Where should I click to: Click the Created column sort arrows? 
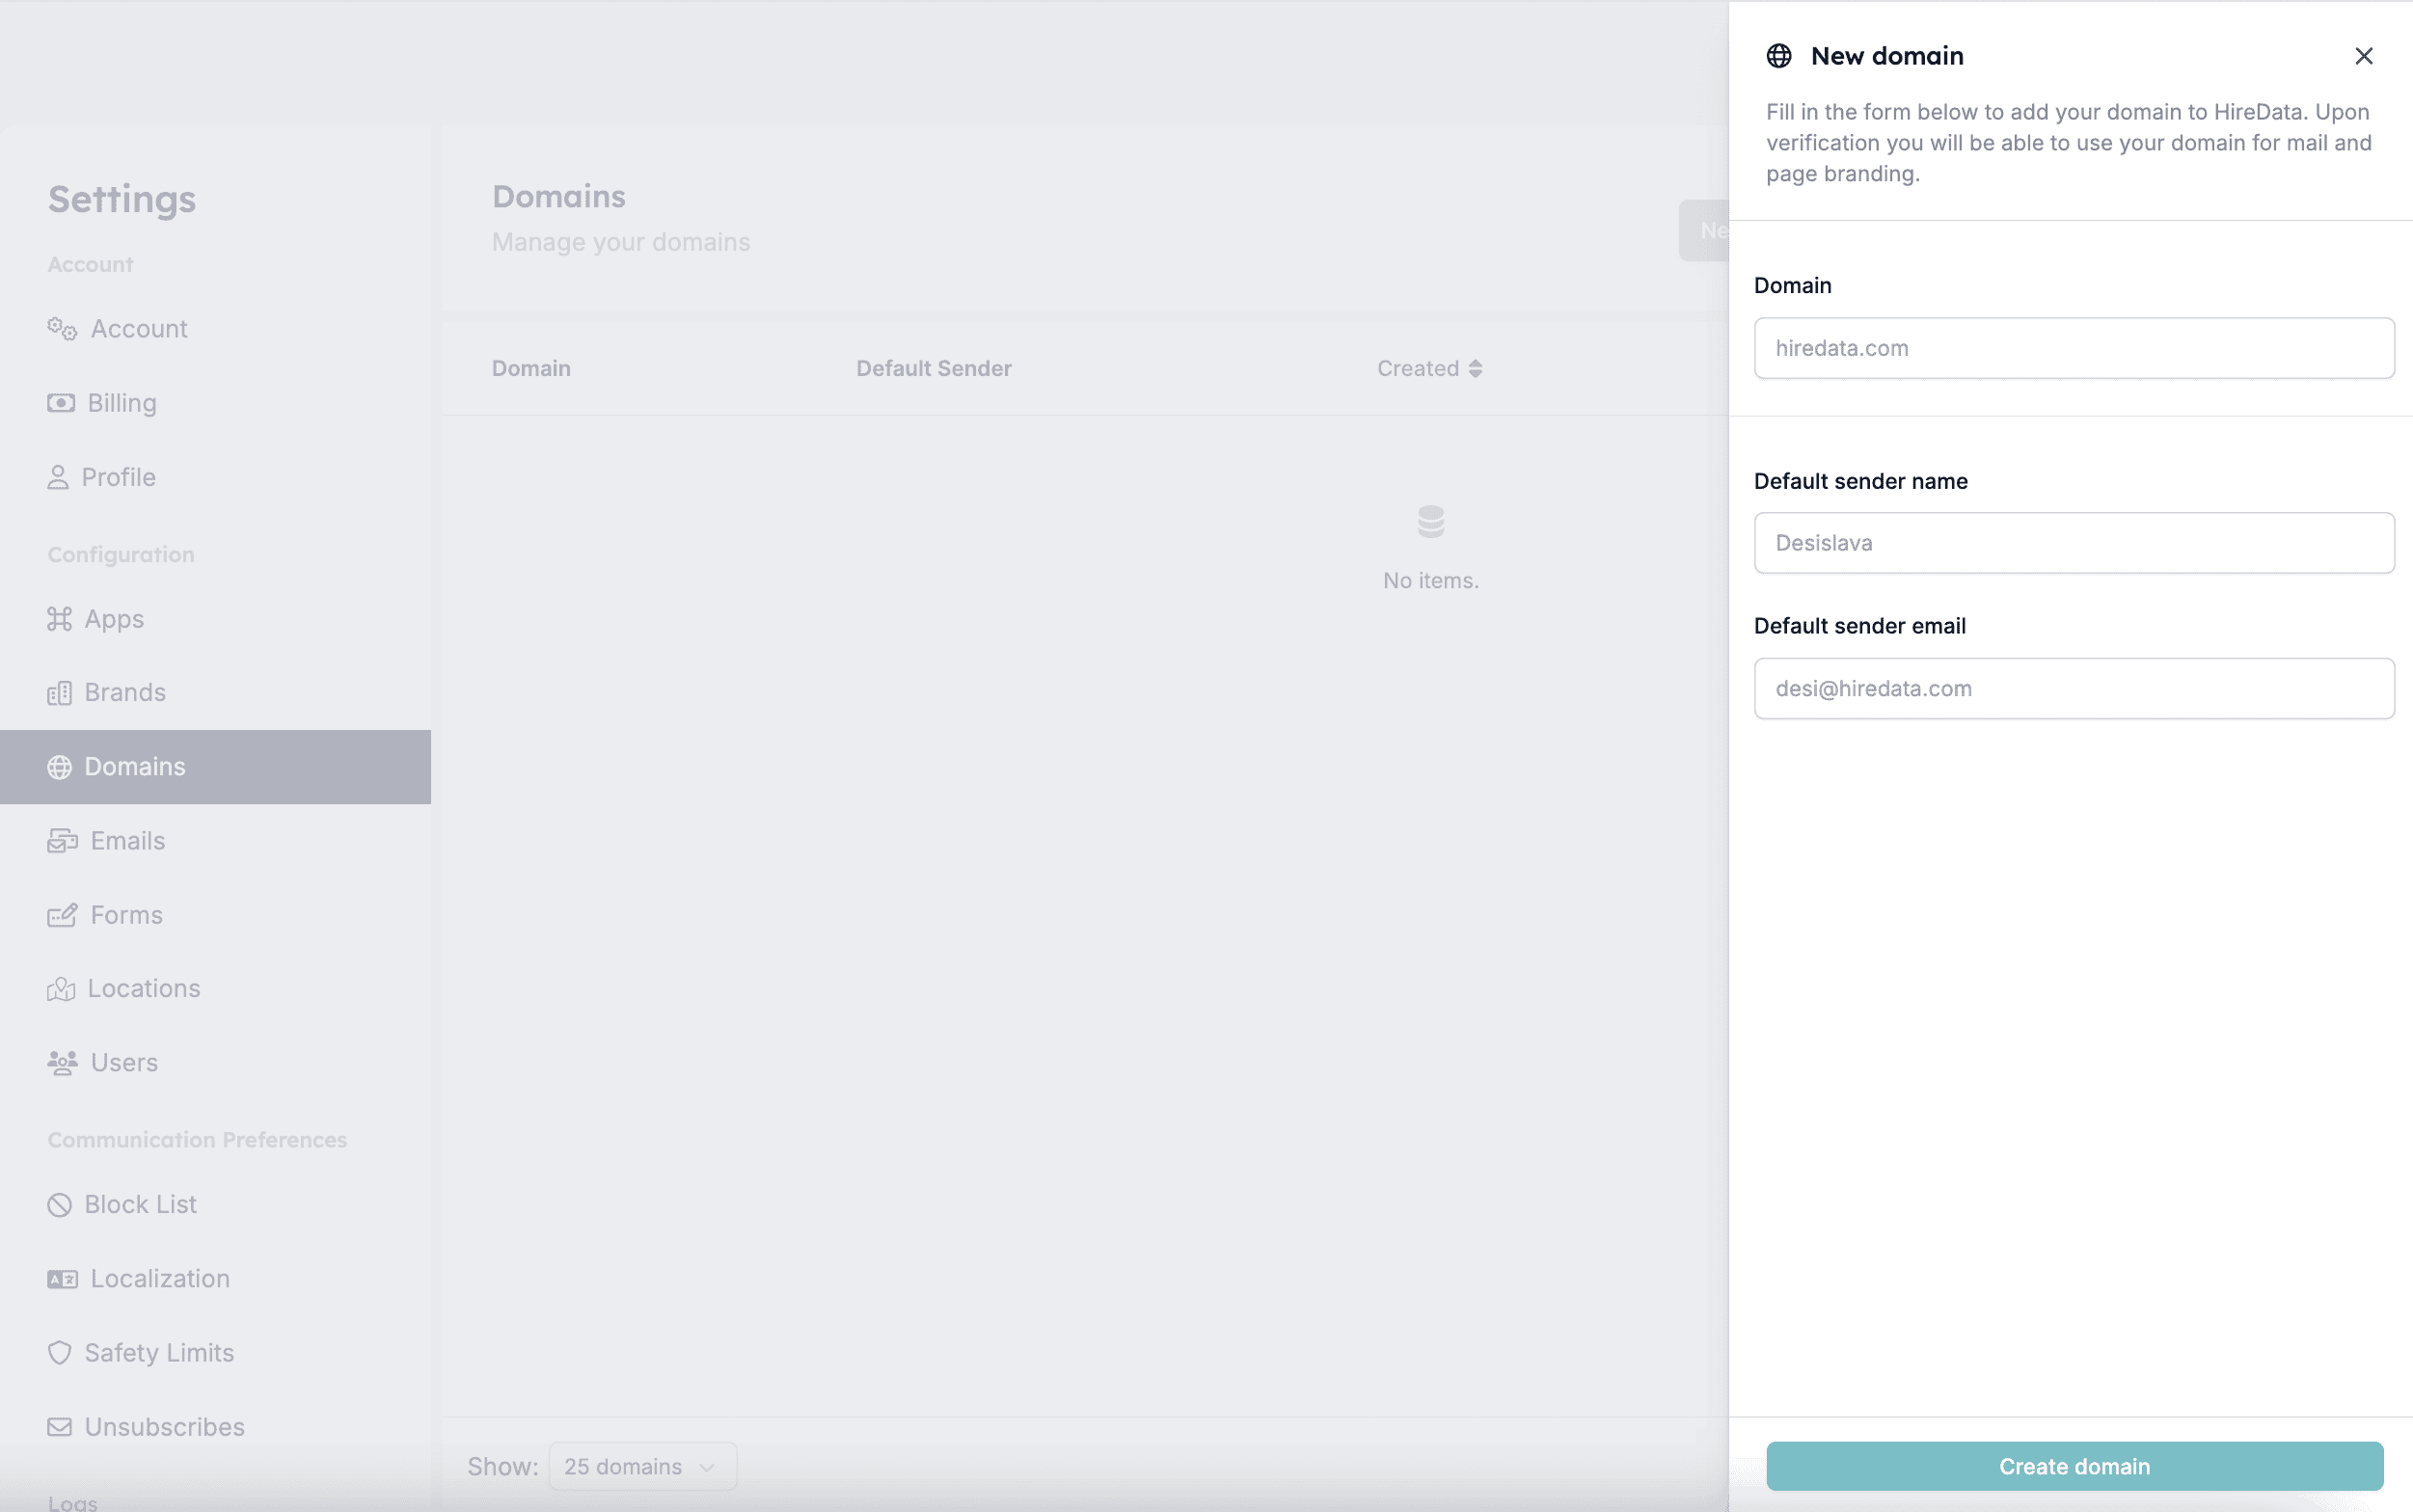tap(1475, 369)
